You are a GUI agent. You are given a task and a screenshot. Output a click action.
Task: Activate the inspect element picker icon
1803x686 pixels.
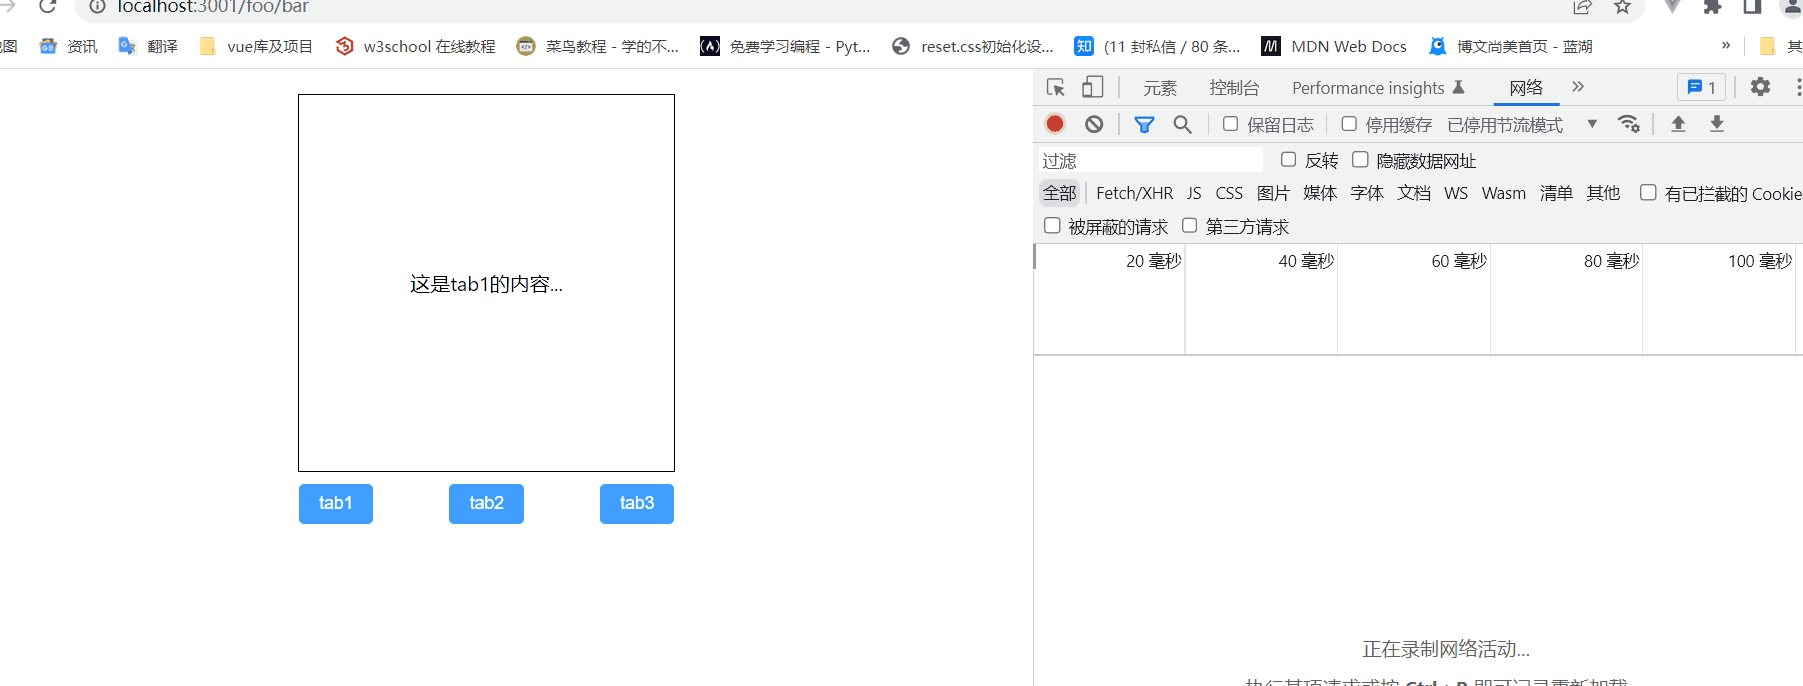[x=1055, y=88]
